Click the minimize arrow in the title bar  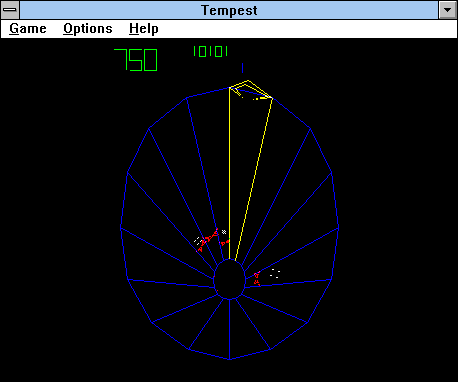tap(447, 10)
